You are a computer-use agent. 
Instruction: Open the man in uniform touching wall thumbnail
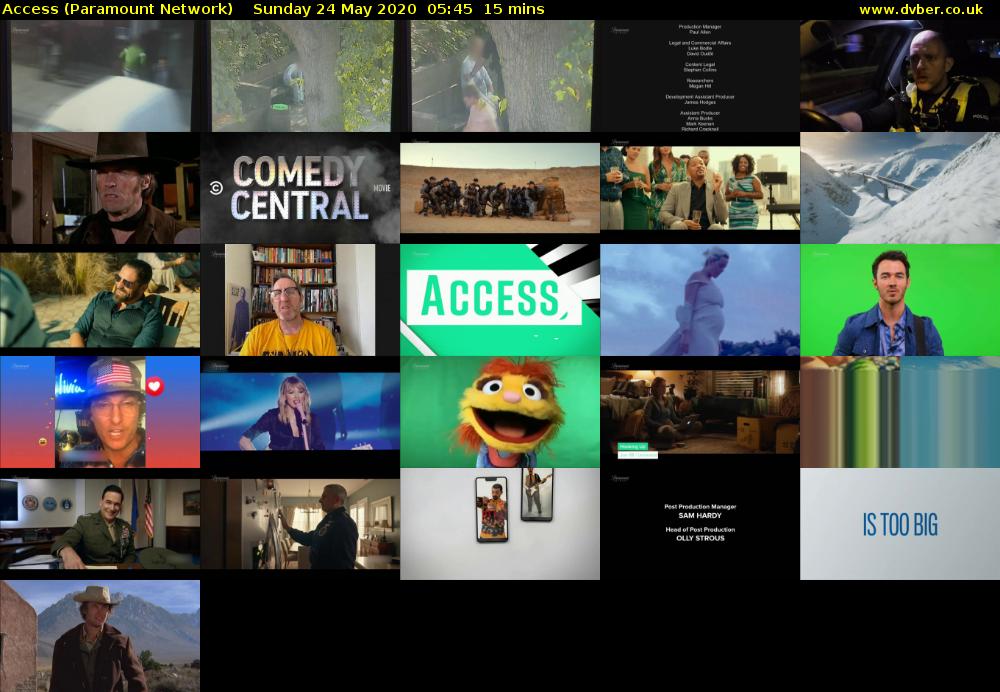[x=300, y=524]
